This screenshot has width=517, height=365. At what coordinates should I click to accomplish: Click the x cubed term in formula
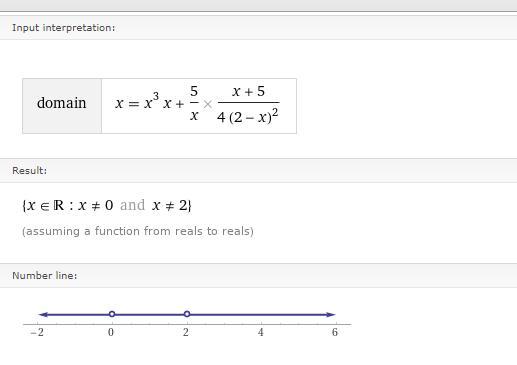(151, 101)
